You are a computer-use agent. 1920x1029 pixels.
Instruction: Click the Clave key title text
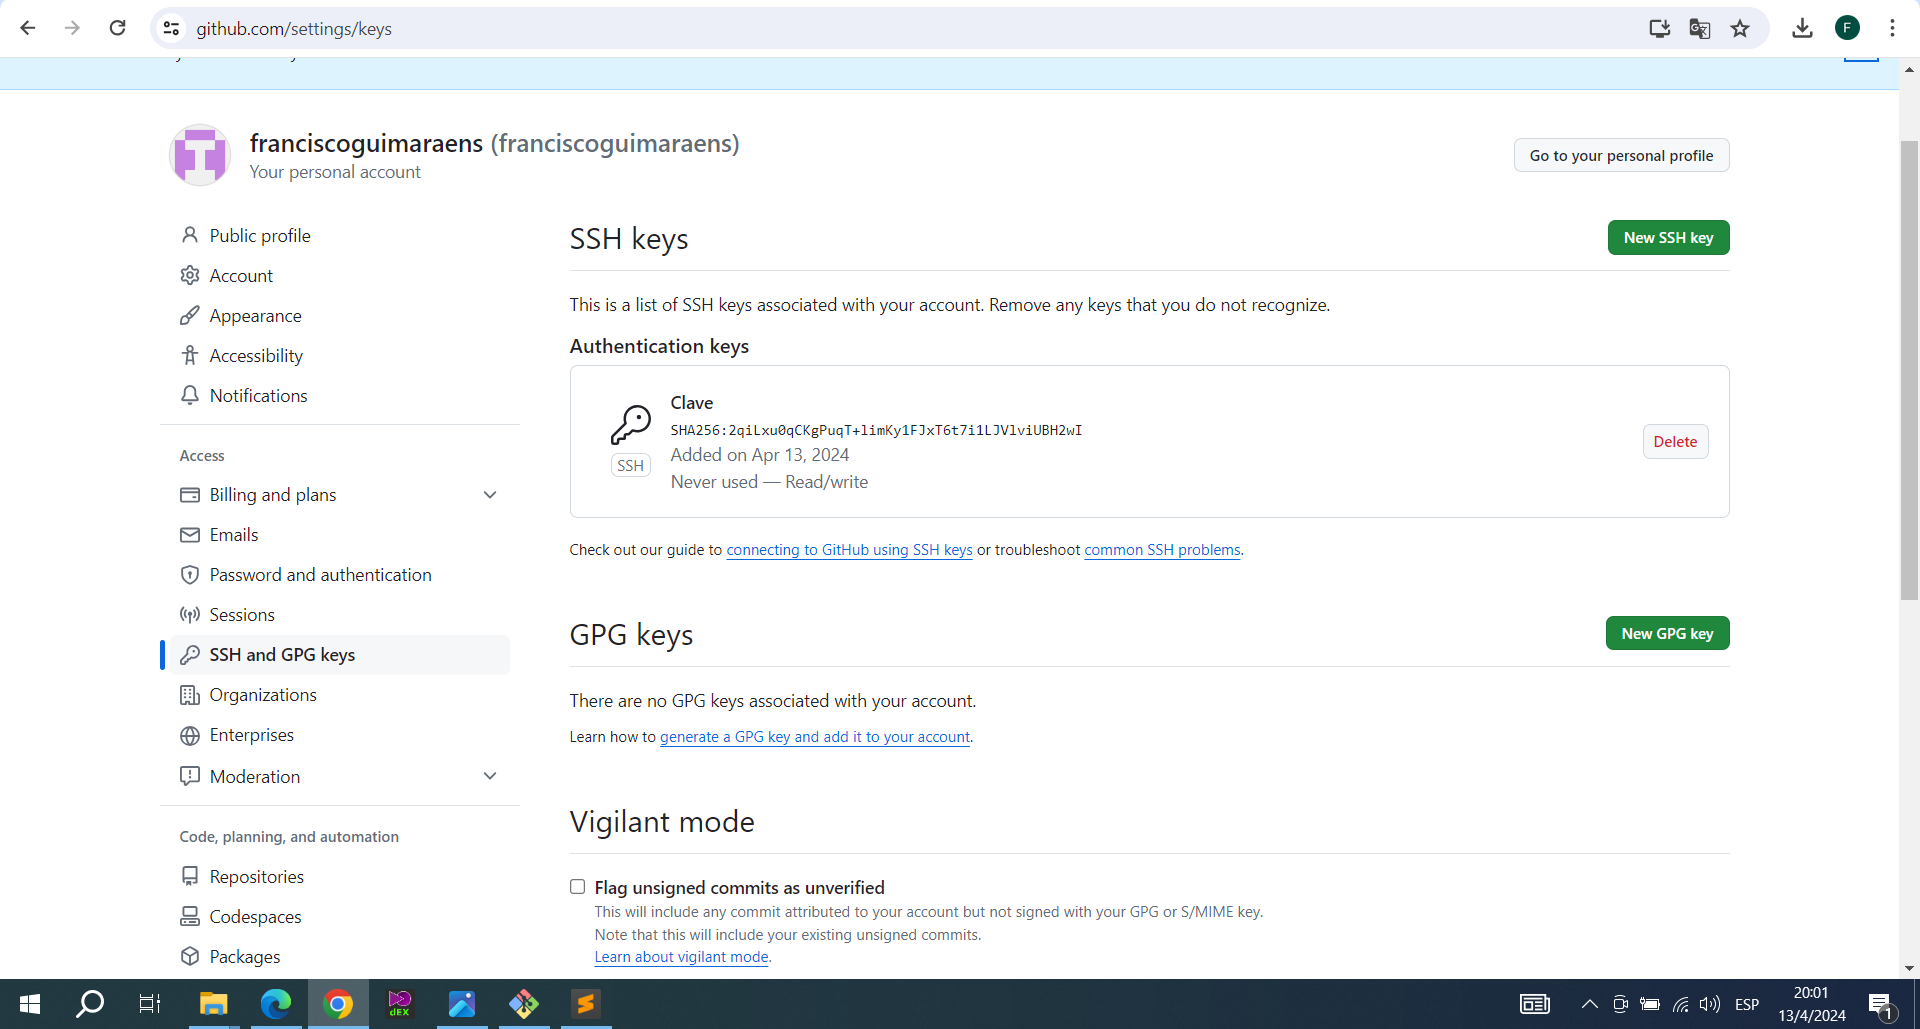click(x=692, y=403)
